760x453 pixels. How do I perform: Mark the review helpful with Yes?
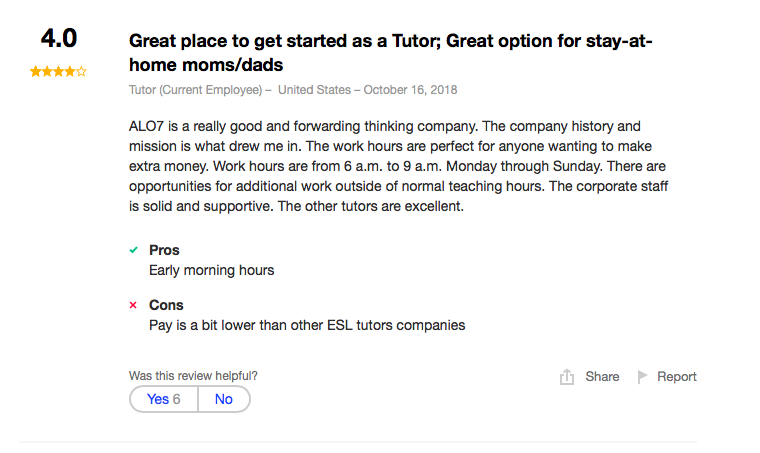(163, 399)
